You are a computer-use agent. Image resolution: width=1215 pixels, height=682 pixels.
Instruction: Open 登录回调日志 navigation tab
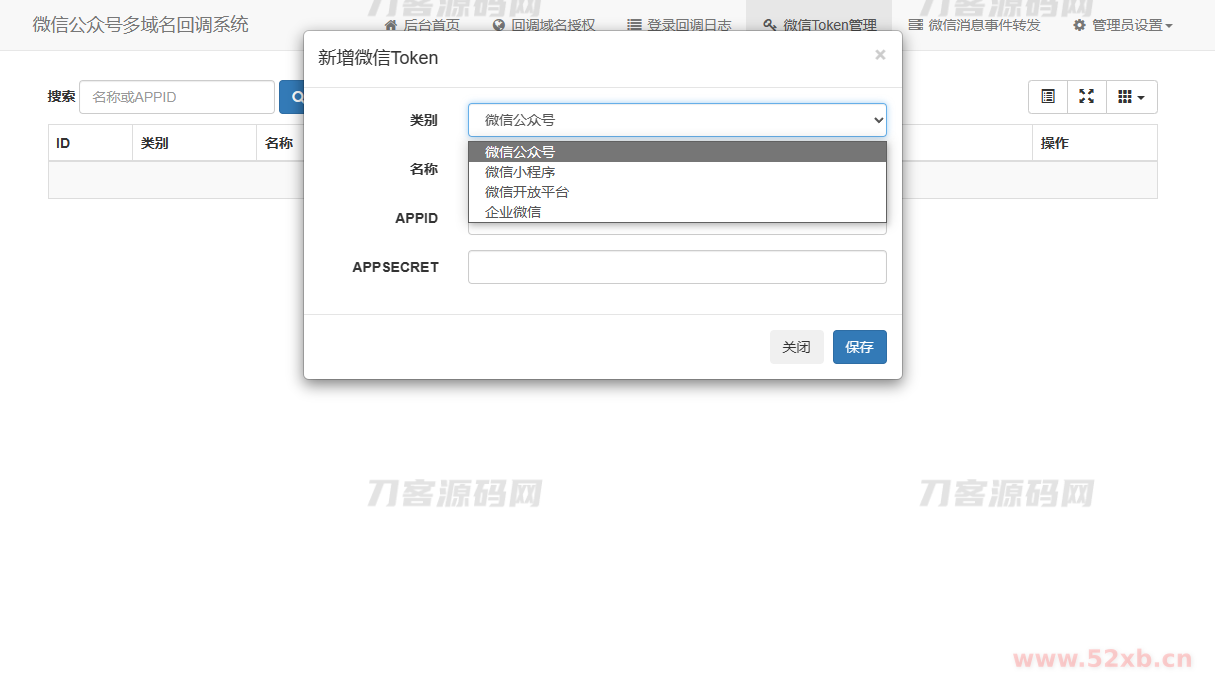679,25
